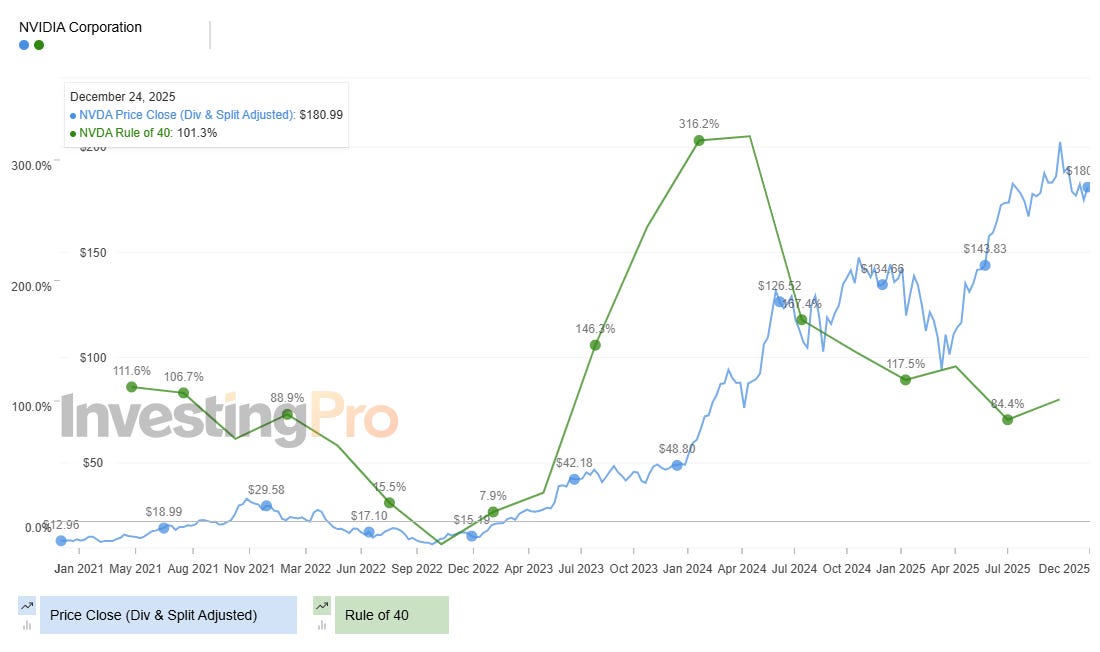Viewport: 1100px width, 652px height.
Task: Click the 101.3% Rule of 40 tooltip value
Action: coord(196,133)
